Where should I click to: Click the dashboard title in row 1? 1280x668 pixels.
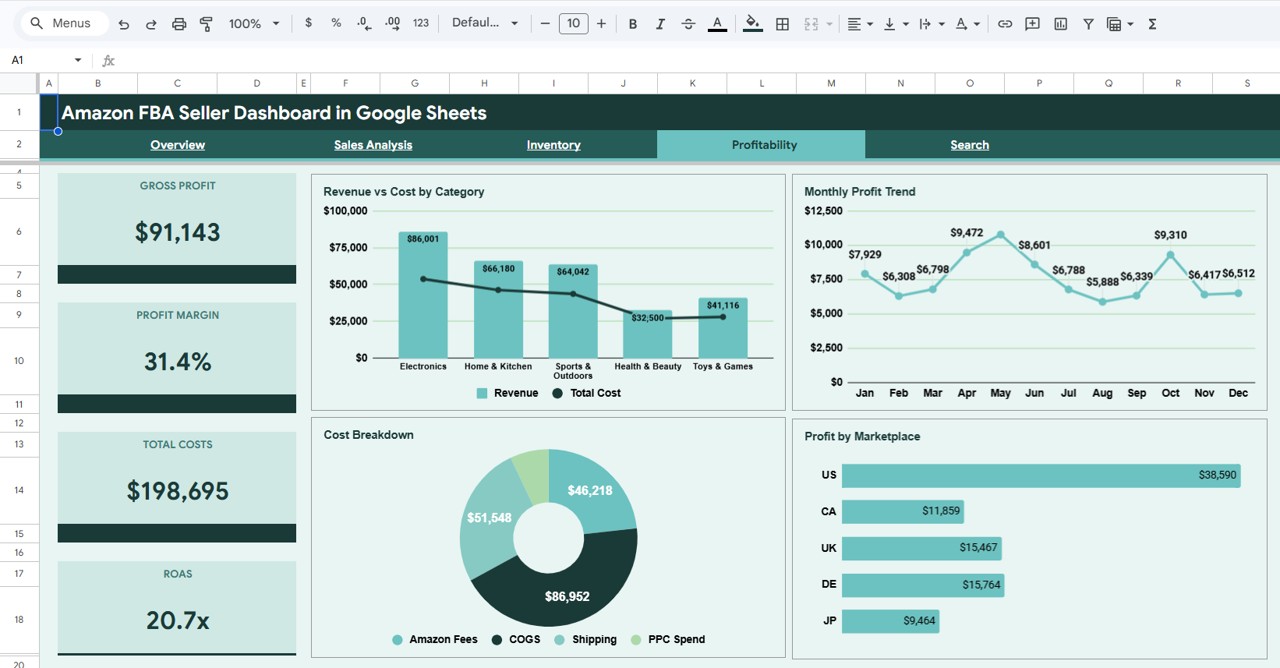pos(274,113)
